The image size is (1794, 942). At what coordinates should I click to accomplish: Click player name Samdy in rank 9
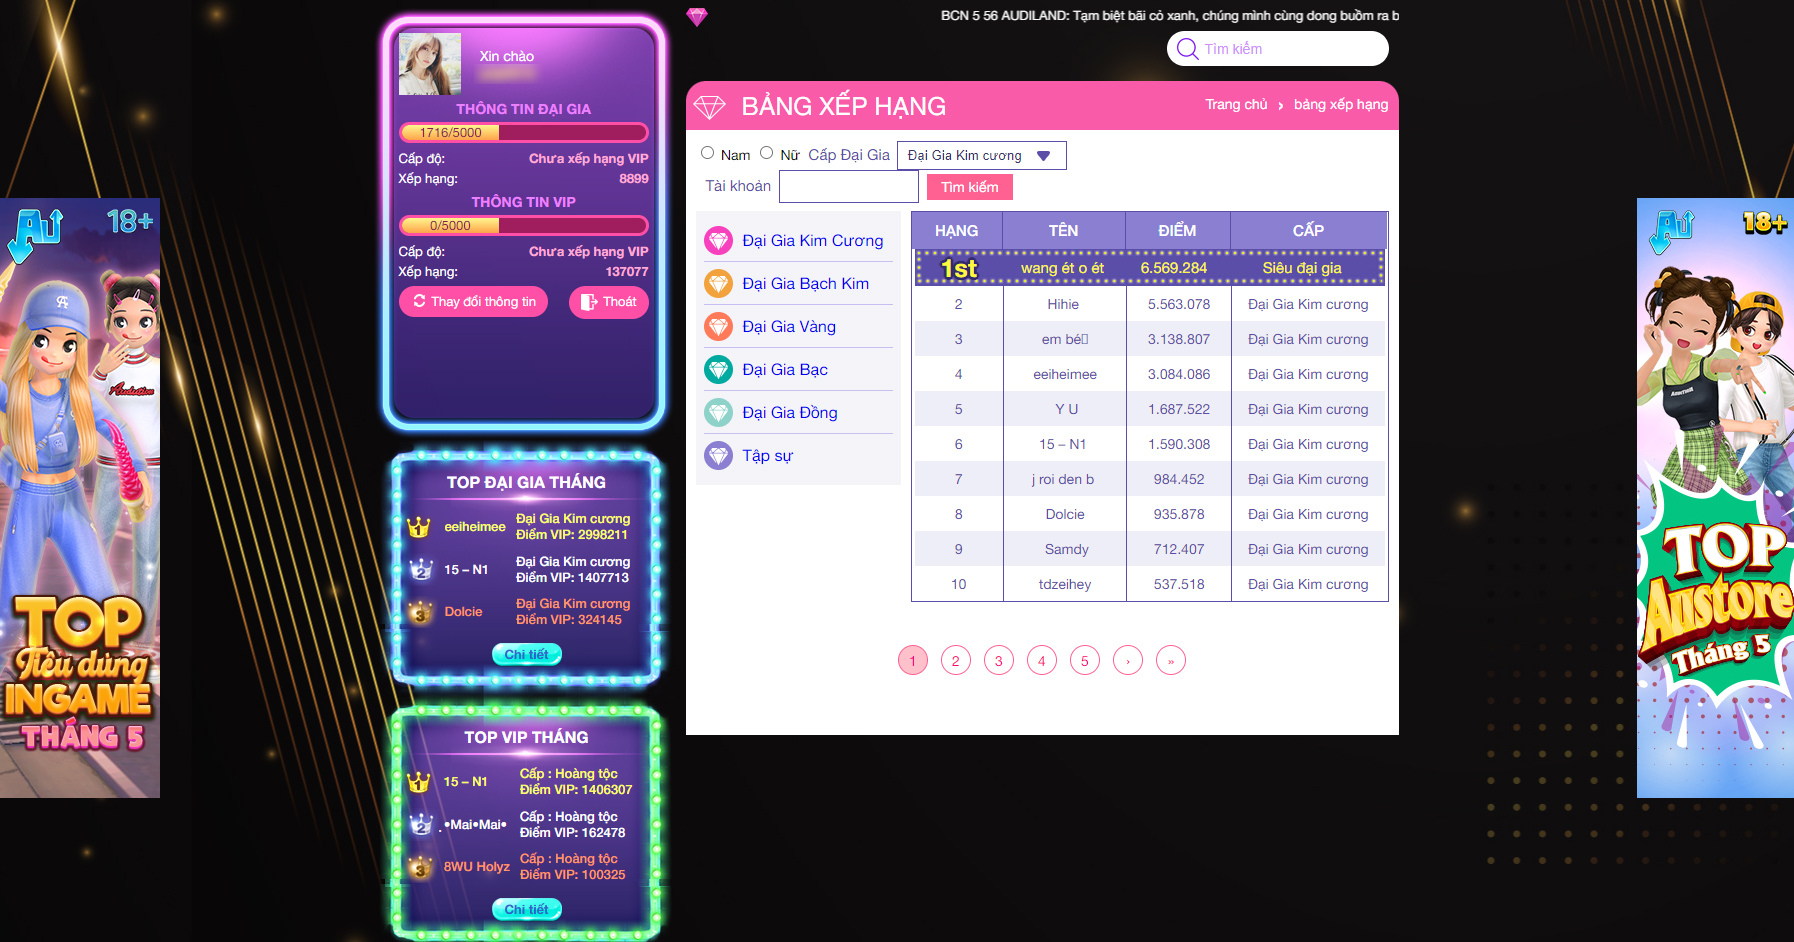(x=1067, y=549)
